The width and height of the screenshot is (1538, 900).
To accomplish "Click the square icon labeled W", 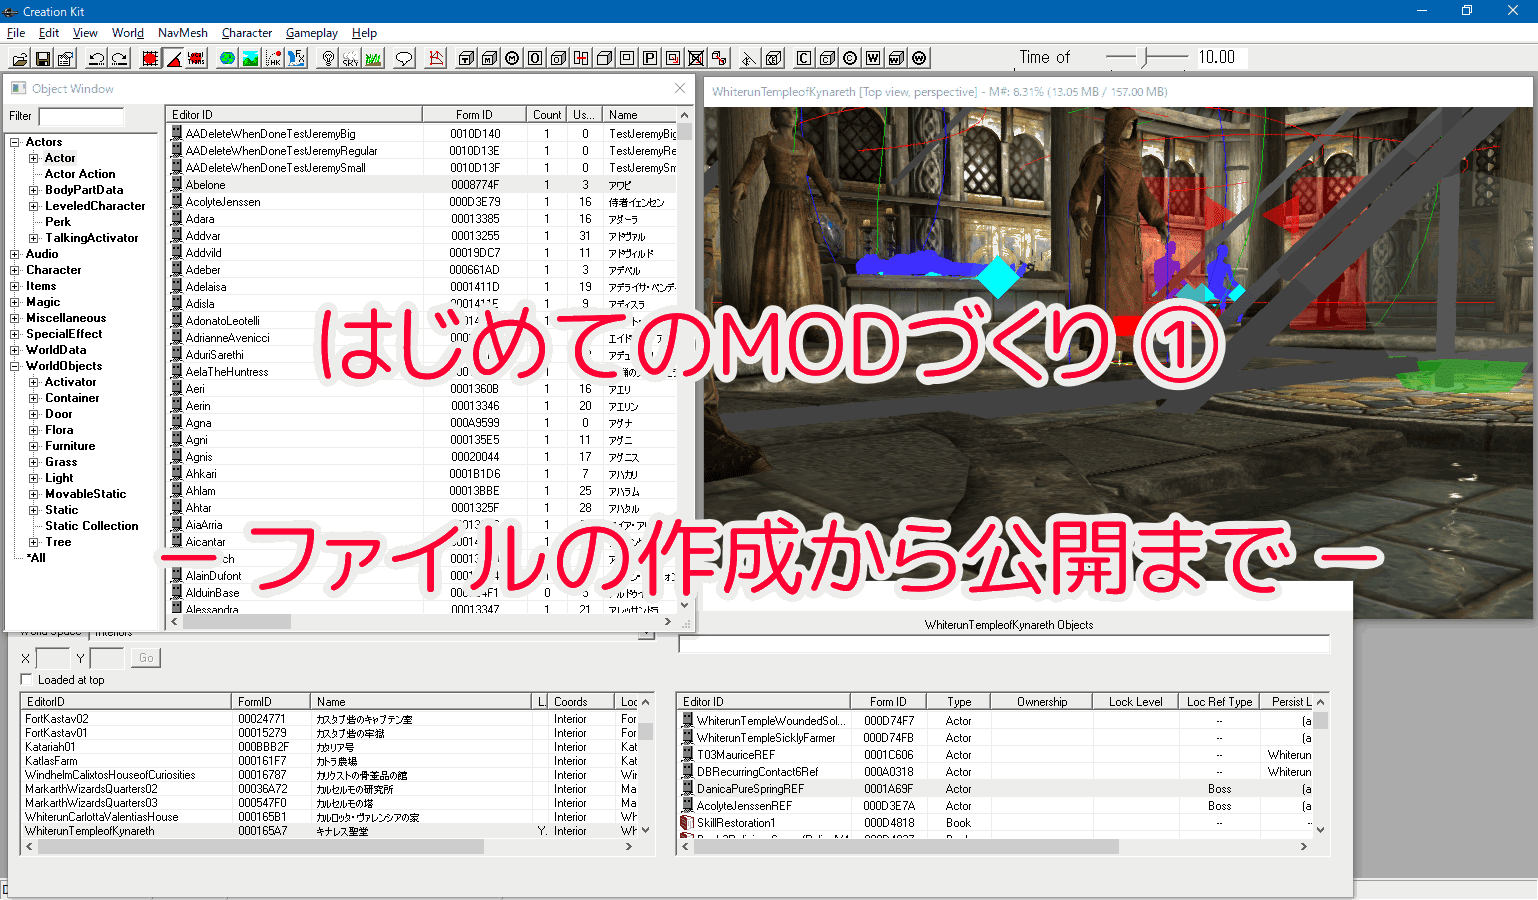I will point(873,58).
